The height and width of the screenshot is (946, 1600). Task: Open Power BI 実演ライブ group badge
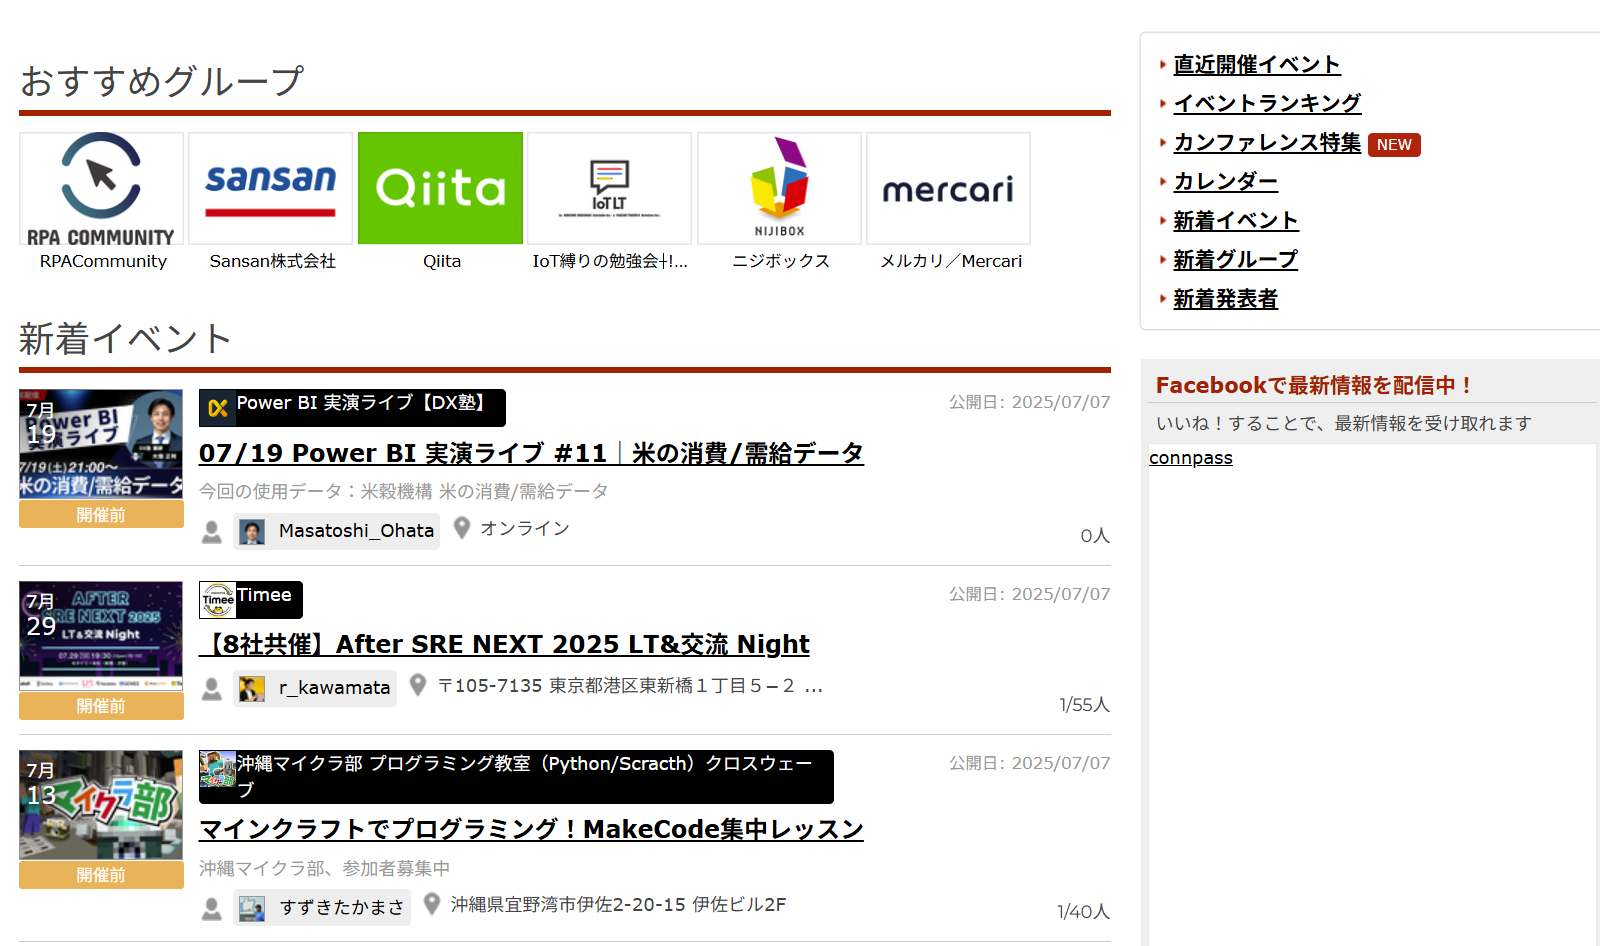click(x=352, y=407)
